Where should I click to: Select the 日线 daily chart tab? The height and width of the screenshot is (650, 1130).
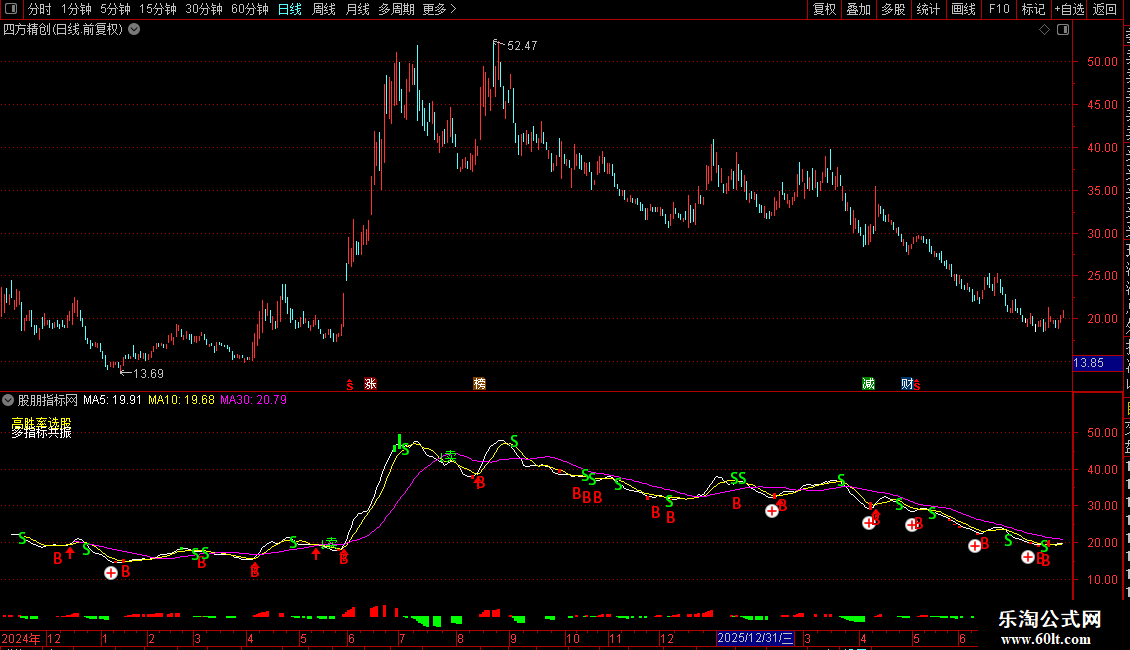(x=290, y=9)
